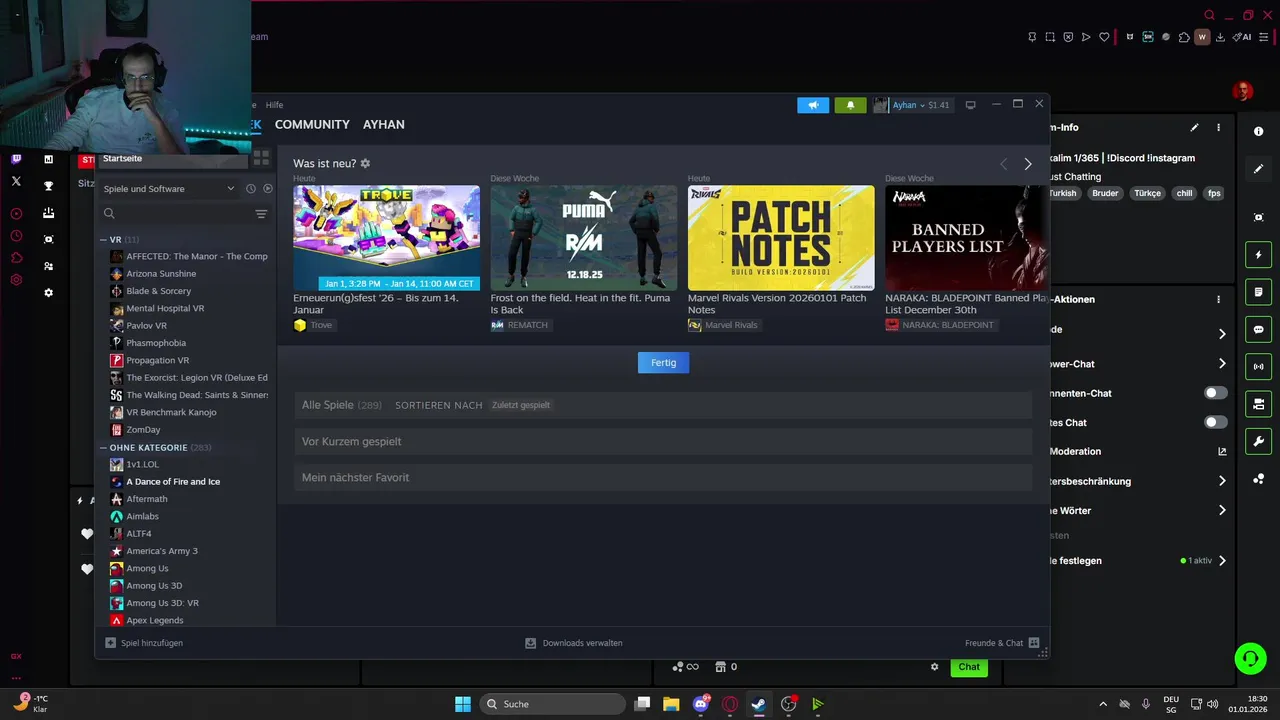This screenshot has width=1280, height=720.
Task: Click 'Spiel hinzufügen' at bottom
Action: (144, 643)
